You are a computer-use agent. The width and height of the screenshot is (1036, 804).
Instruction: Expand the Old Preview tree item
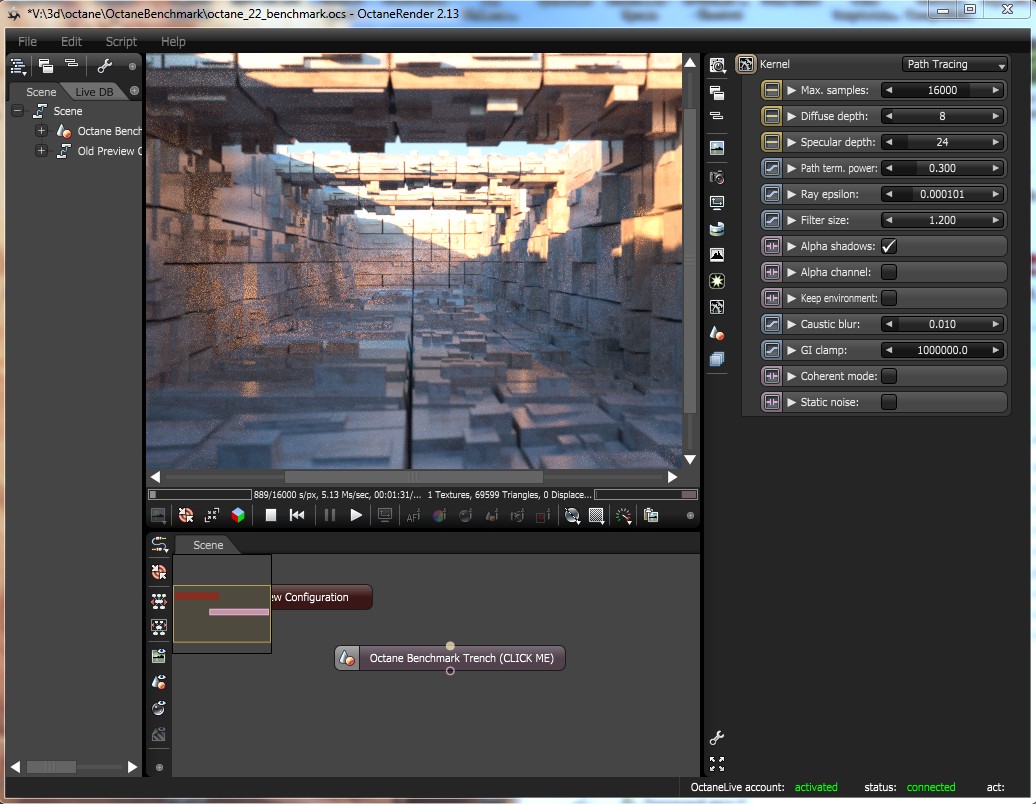41,151
